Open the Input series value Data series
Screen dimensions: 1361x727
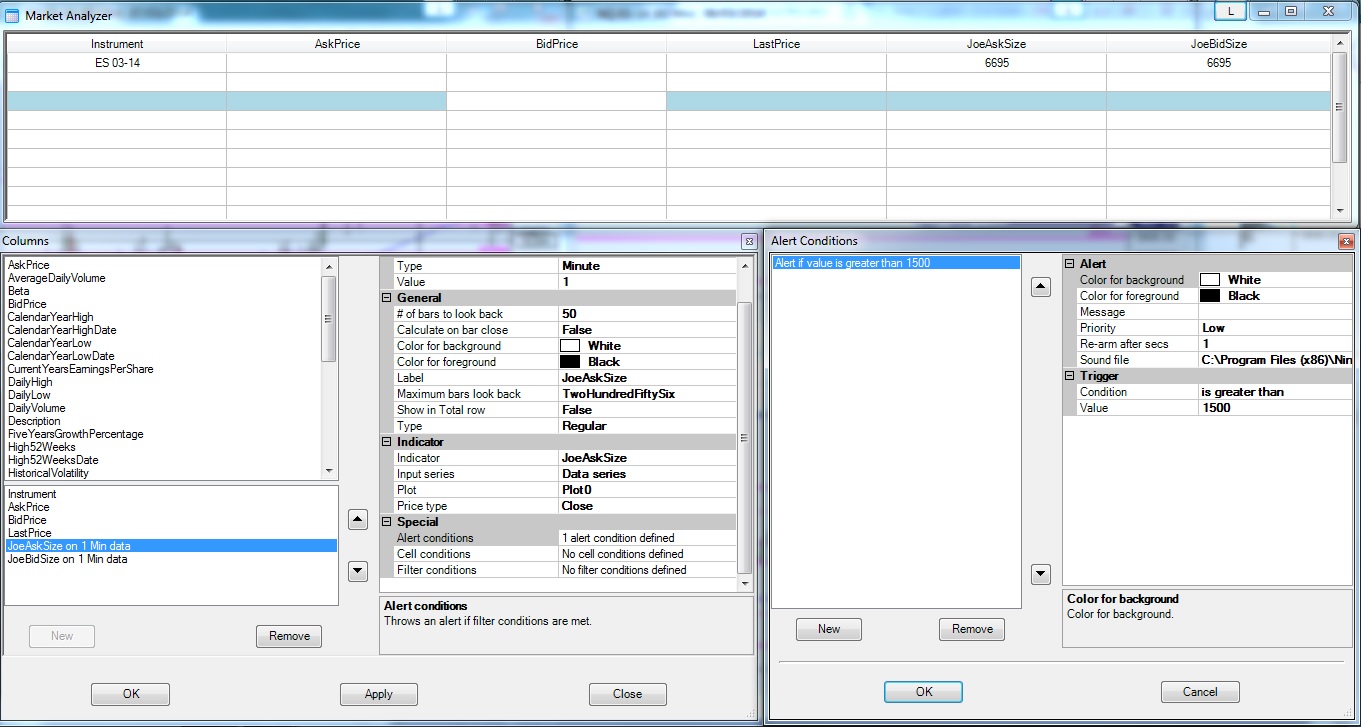click(647, 474)
